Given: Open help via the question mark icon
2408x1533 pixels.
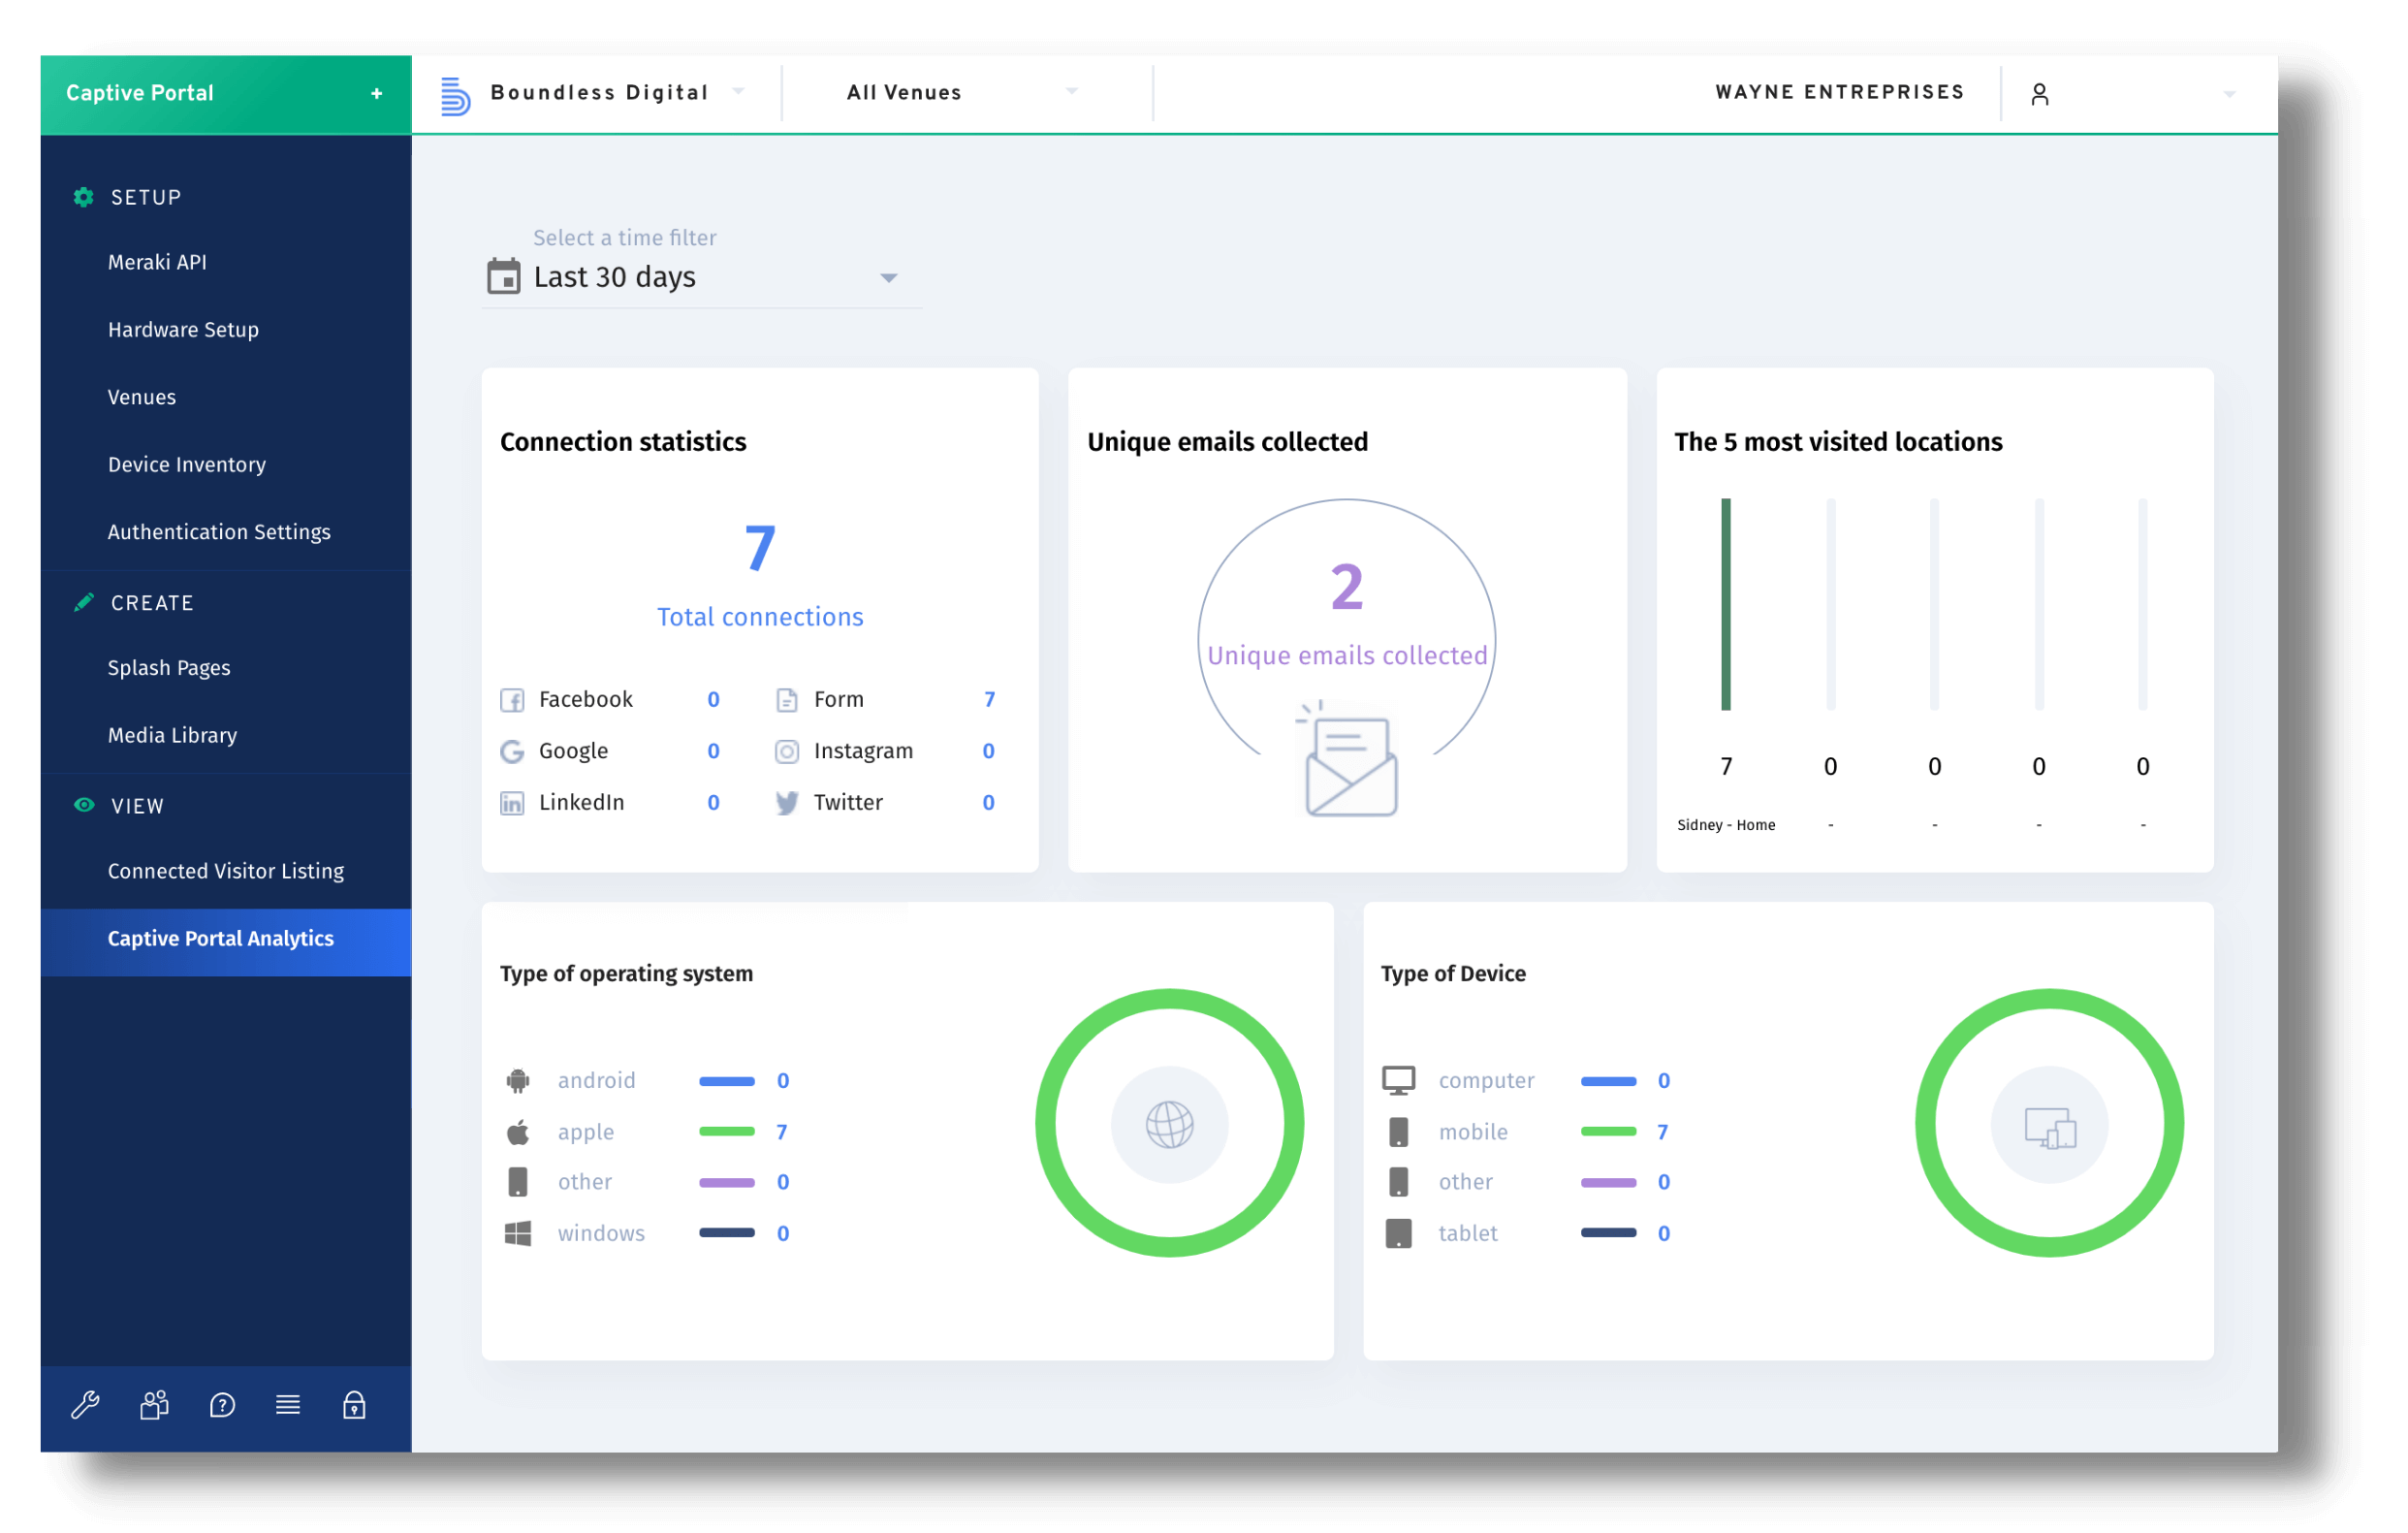Looking at the screenshot, I should (x=221, y=1405).
